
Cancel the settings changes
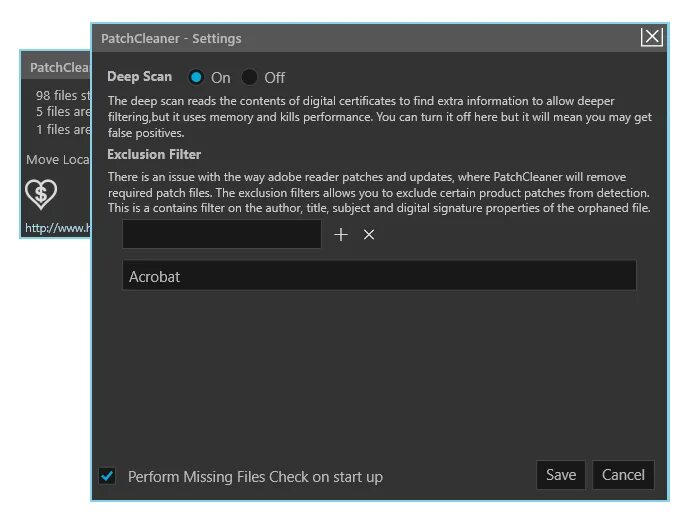tap(623, 475)
